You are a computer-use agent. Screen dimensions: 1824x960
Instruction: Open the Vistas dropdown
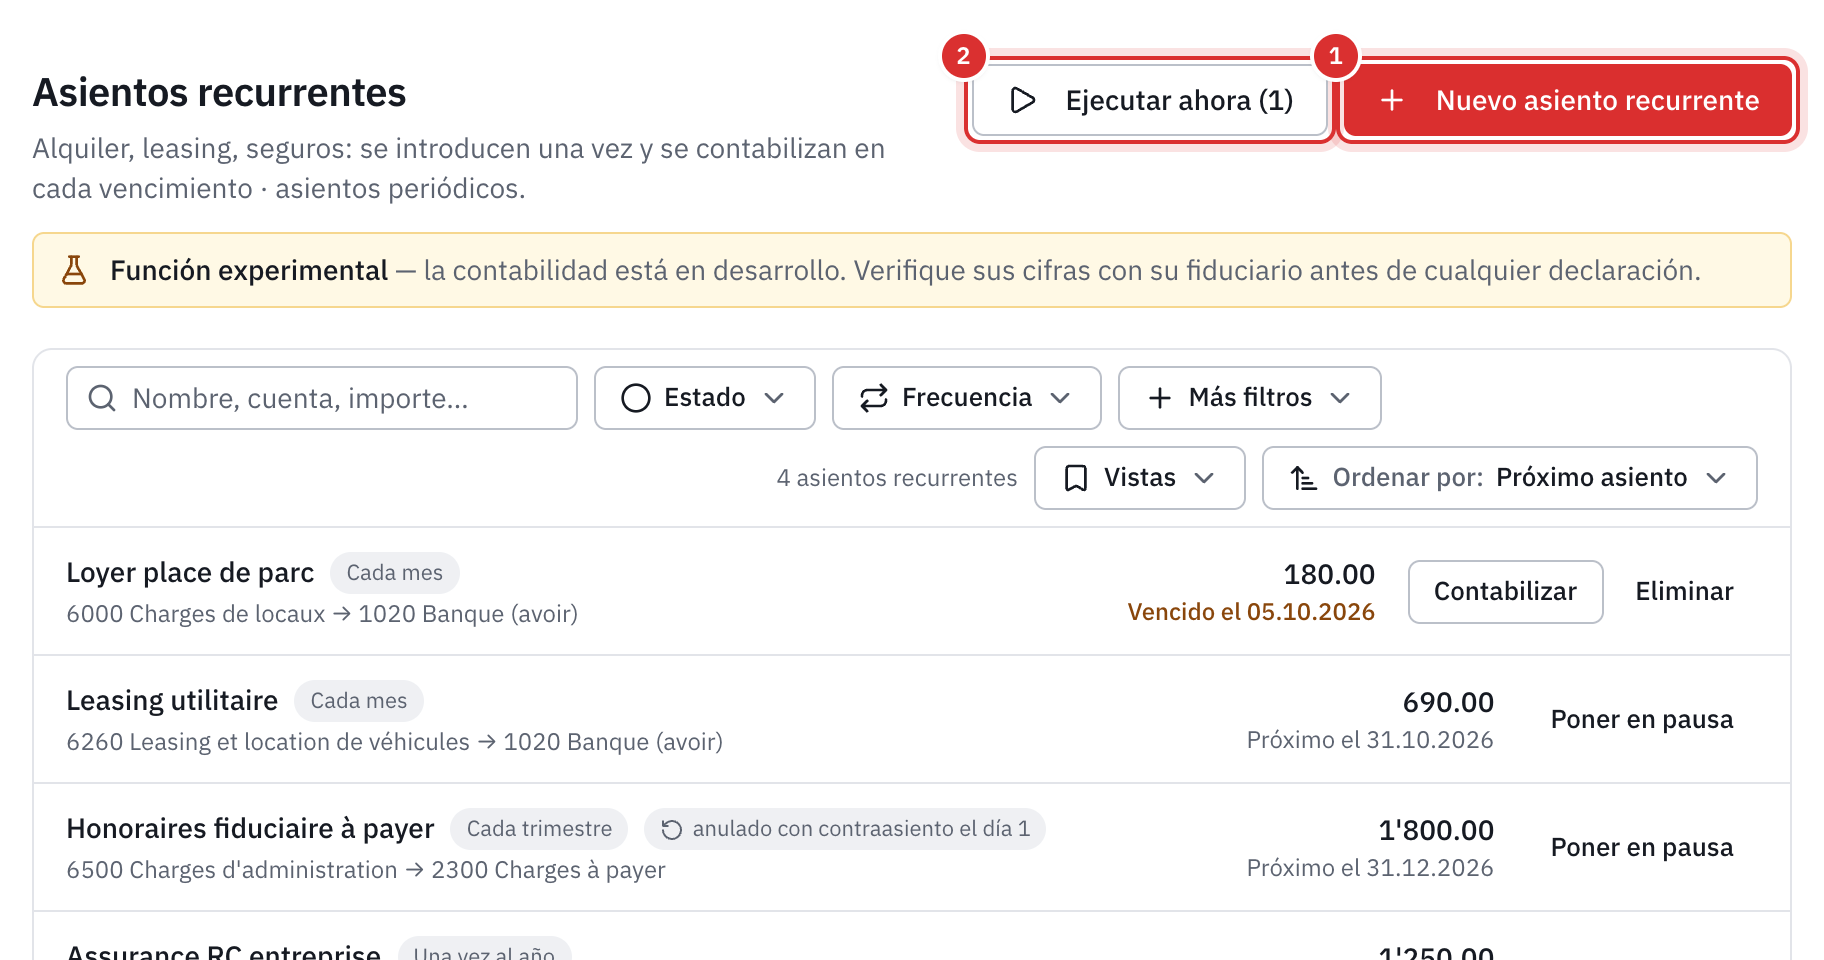[x=1140, y=478]
